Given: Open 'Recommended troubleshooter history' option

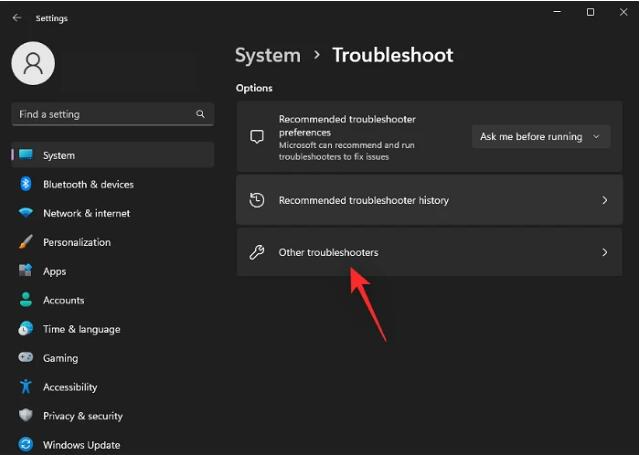Looking at the screenshot, I should 429,200.
